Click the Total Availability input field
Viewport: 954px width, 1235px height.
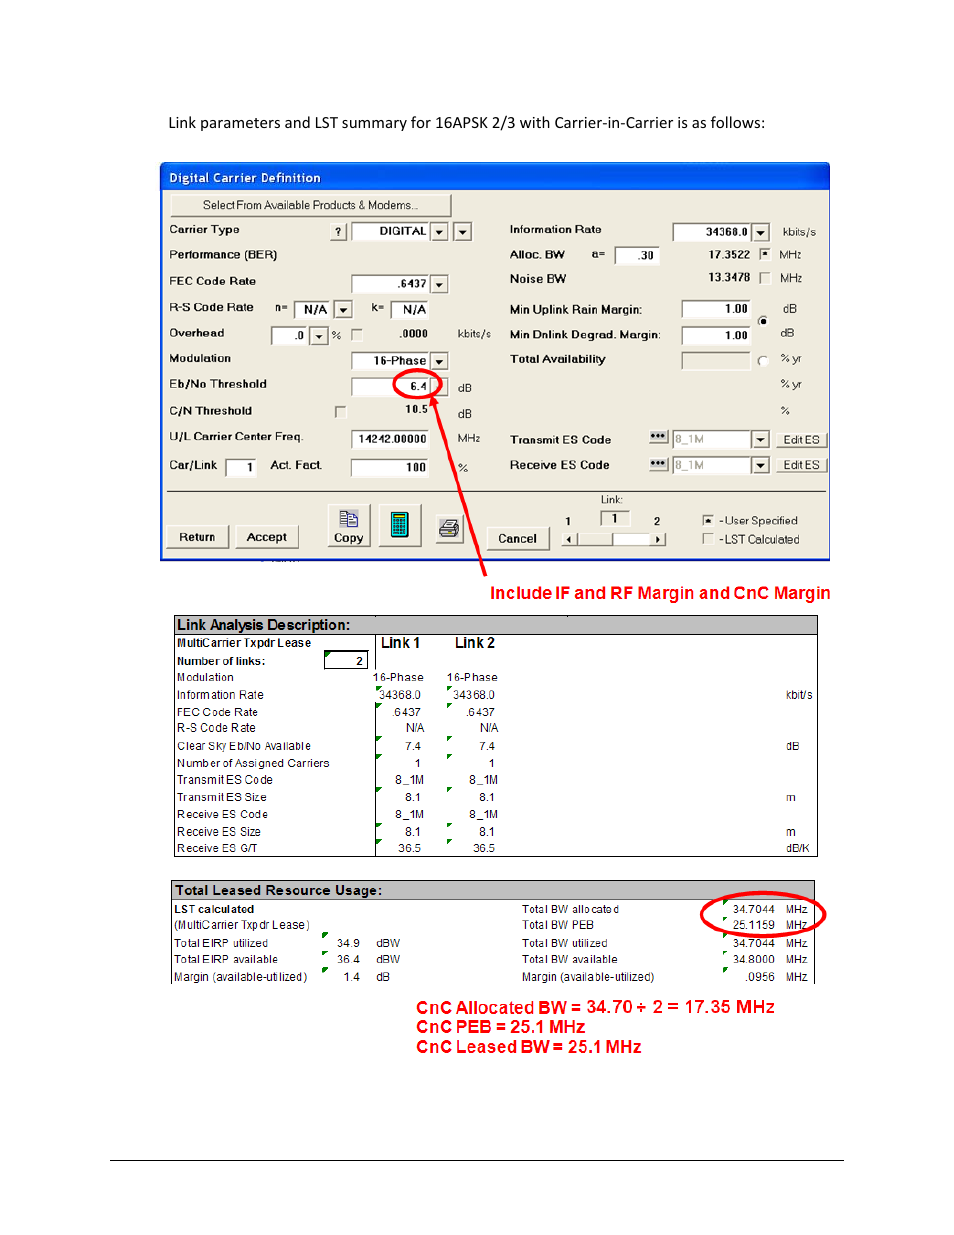click(716, 360)
